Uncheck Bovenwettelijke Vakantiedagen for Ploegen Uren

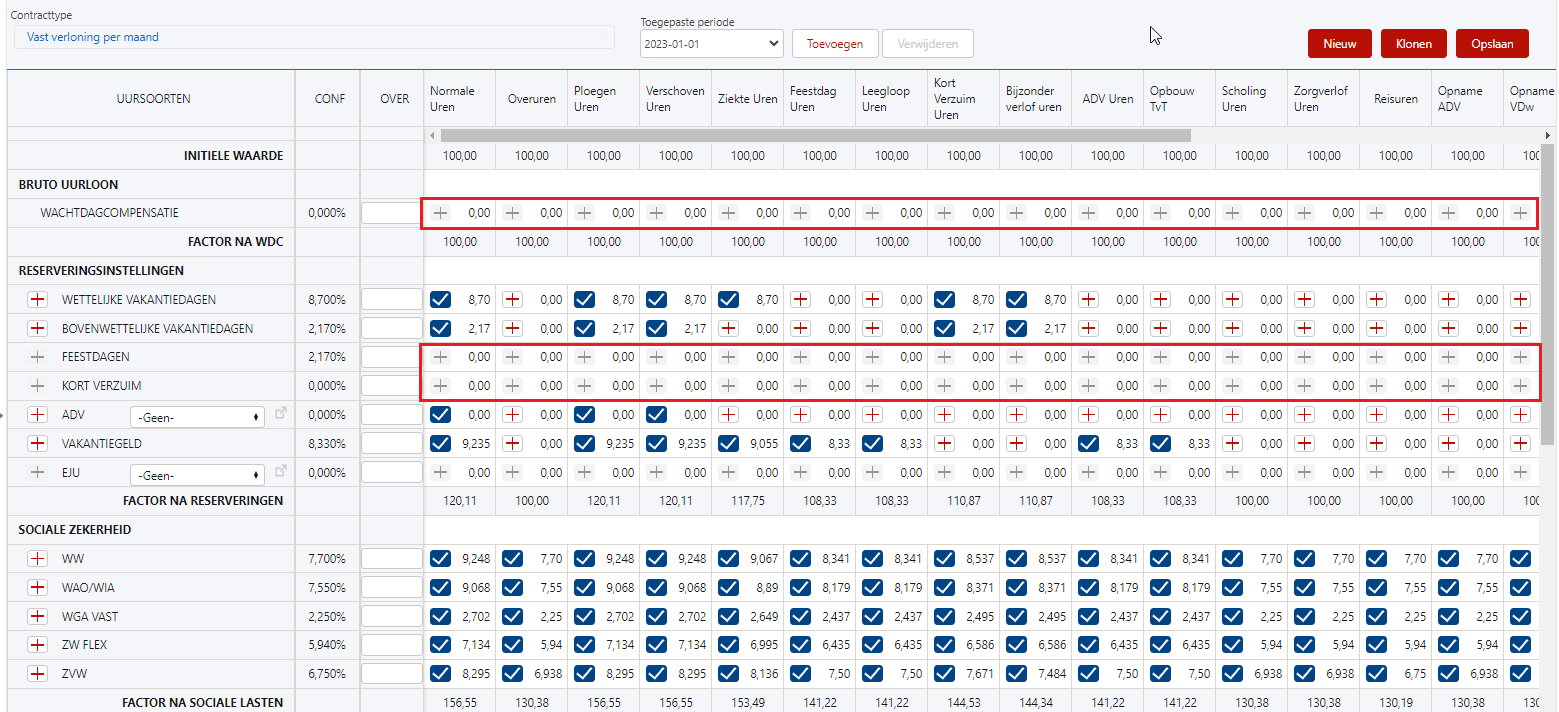tap(584, 328)
